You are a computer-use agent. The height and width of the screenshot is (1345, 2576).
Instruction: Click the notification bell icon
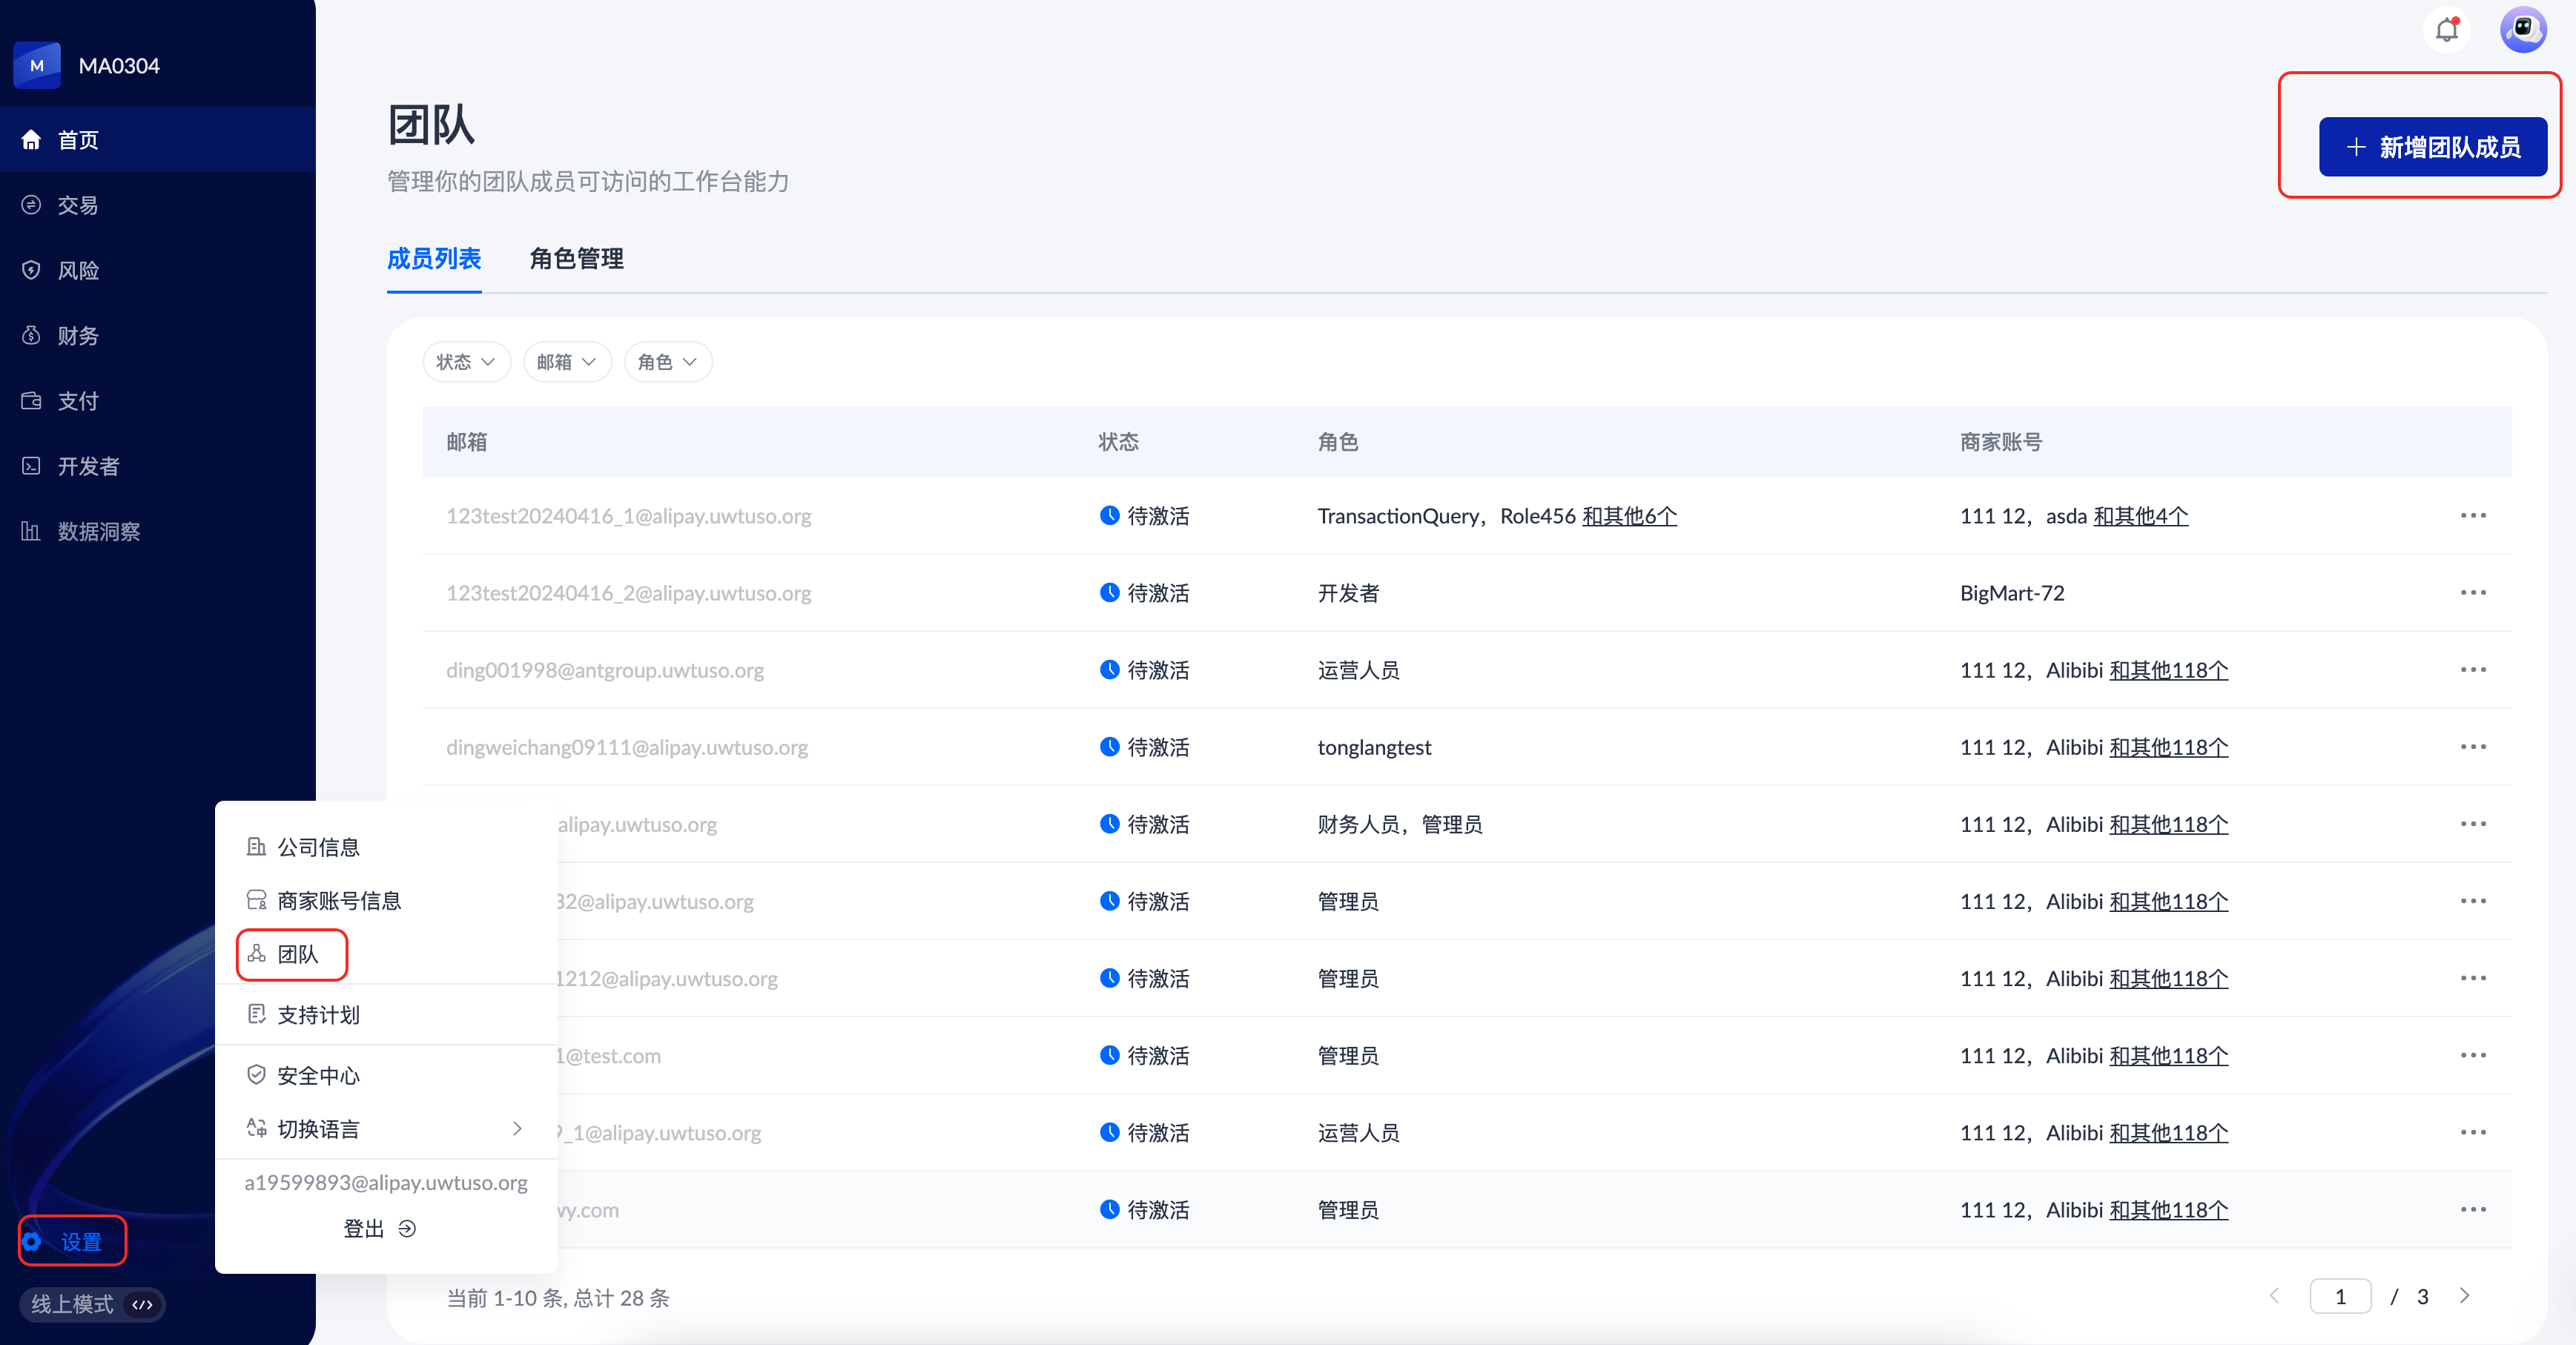tap(2446, 30)
